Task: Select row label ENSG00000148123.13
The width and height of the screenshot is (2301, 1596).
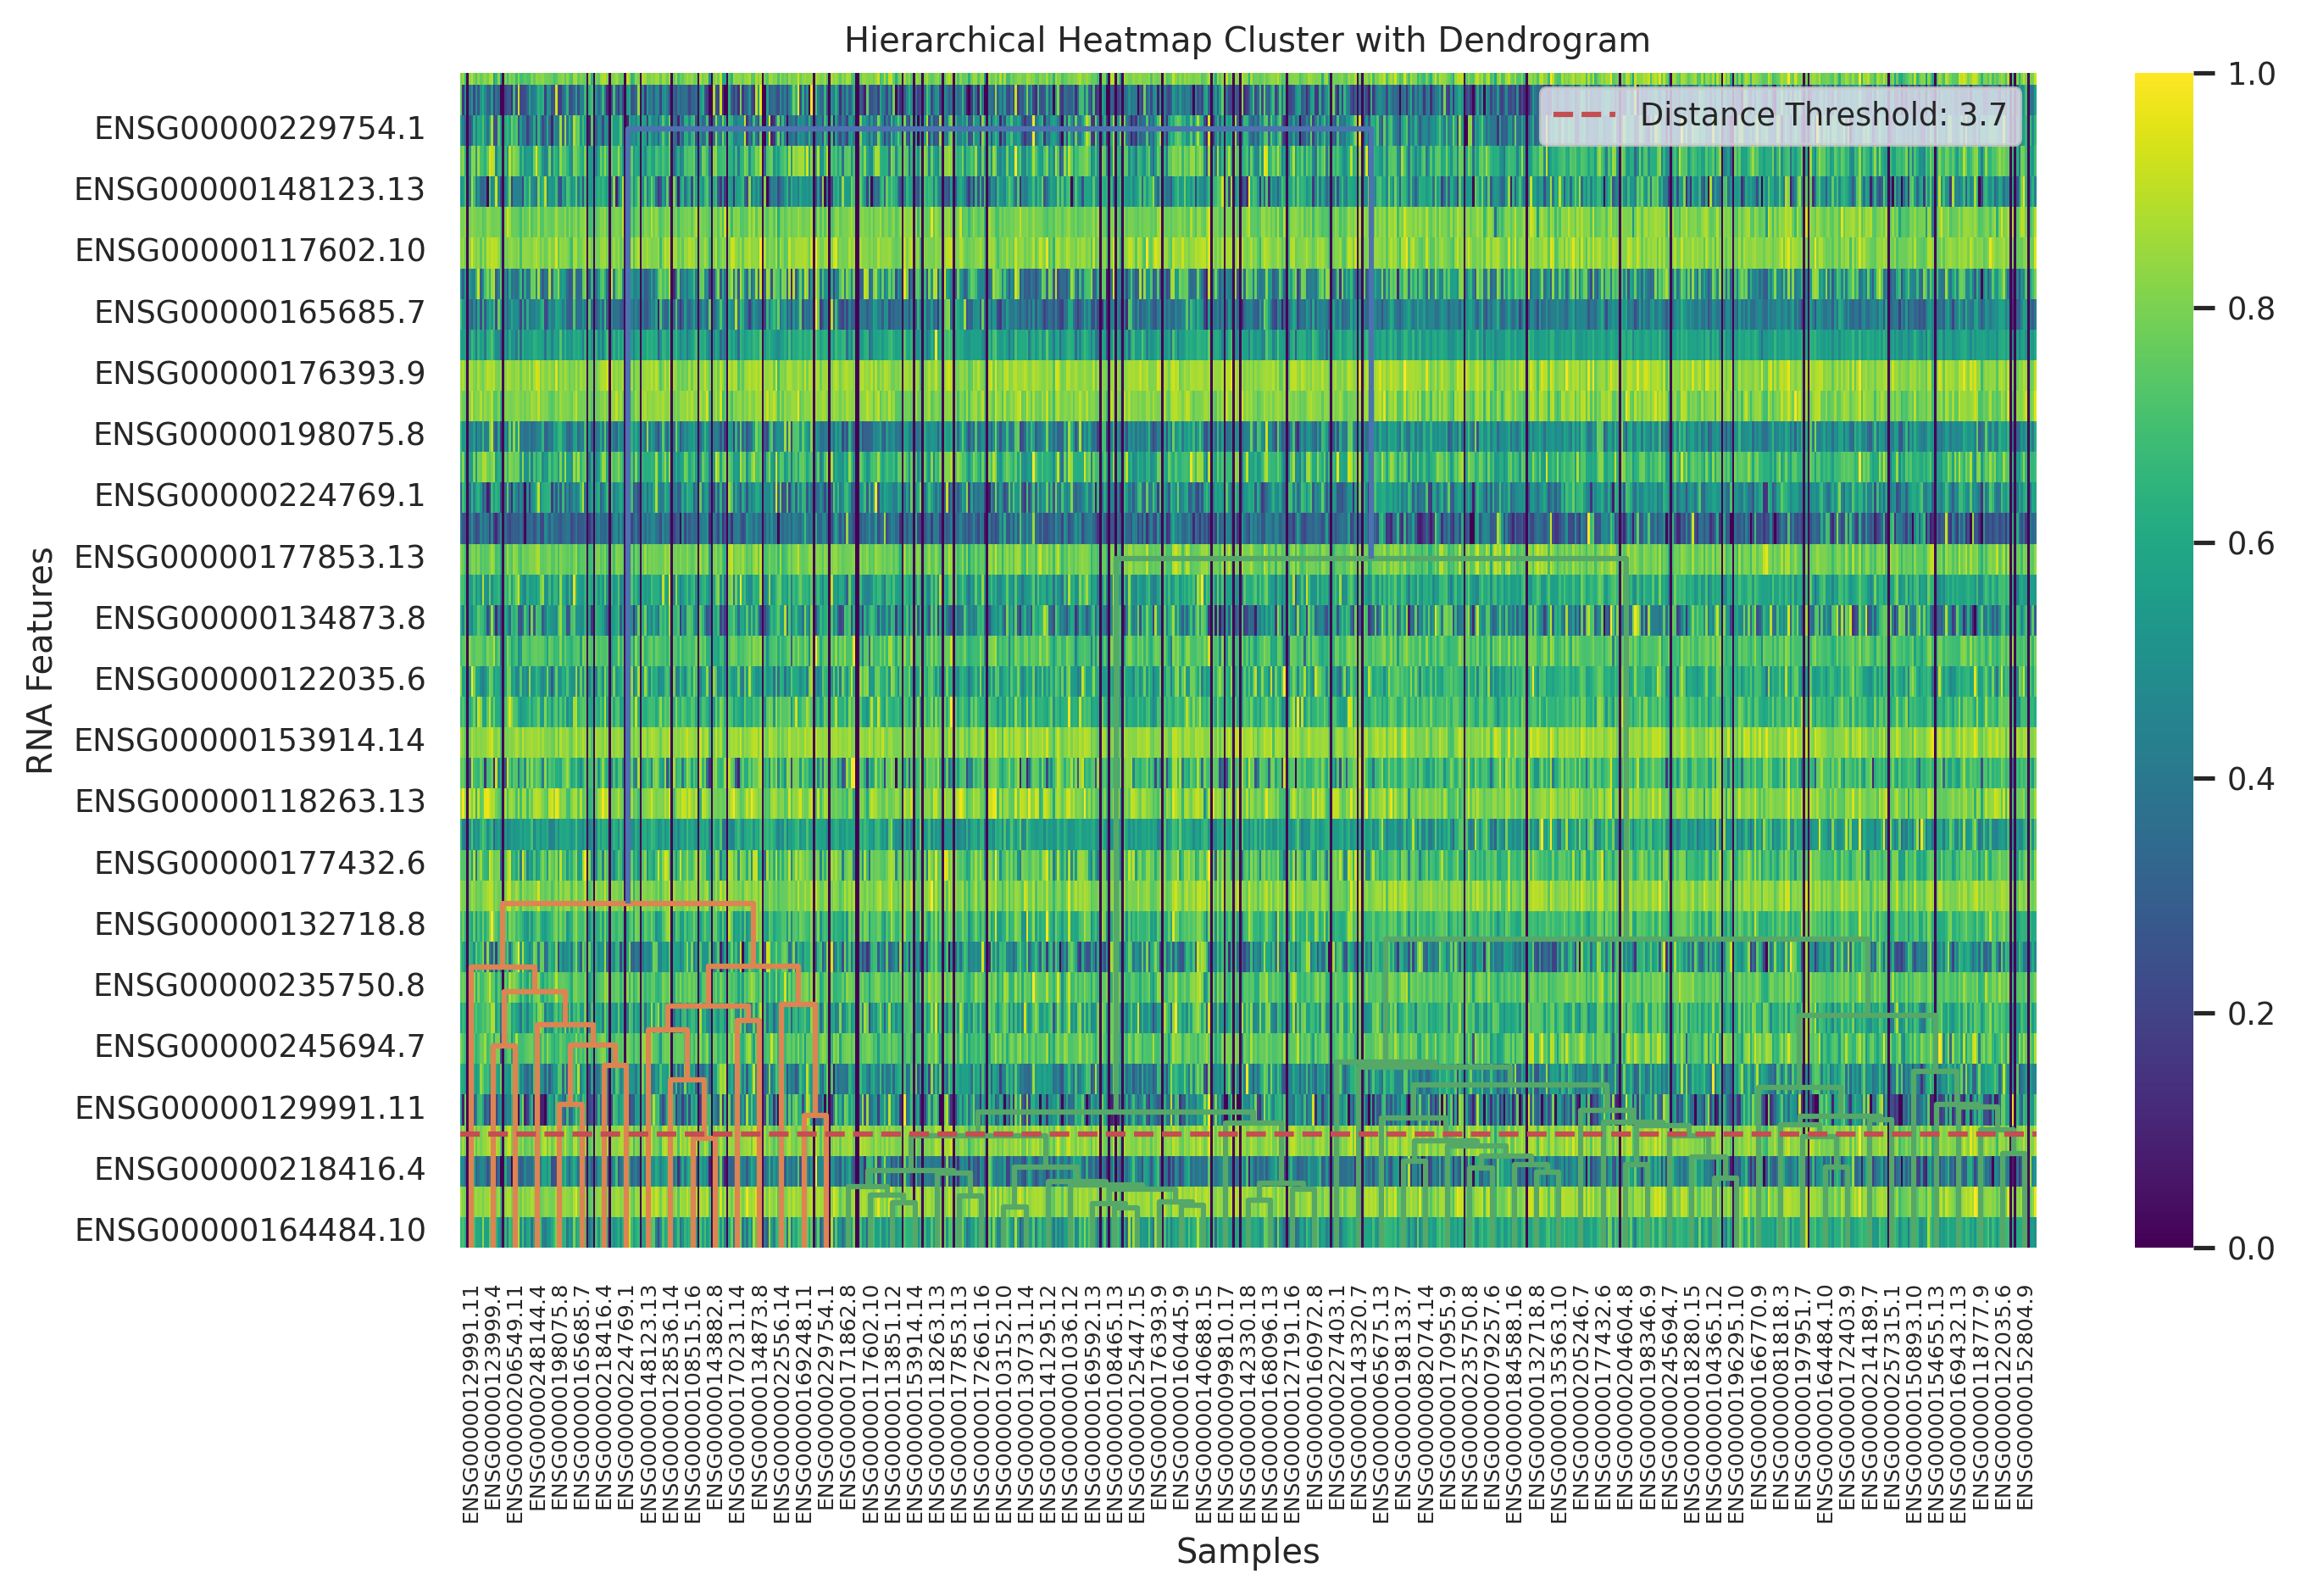Action: pyautogui.click(x=249, y=190)
